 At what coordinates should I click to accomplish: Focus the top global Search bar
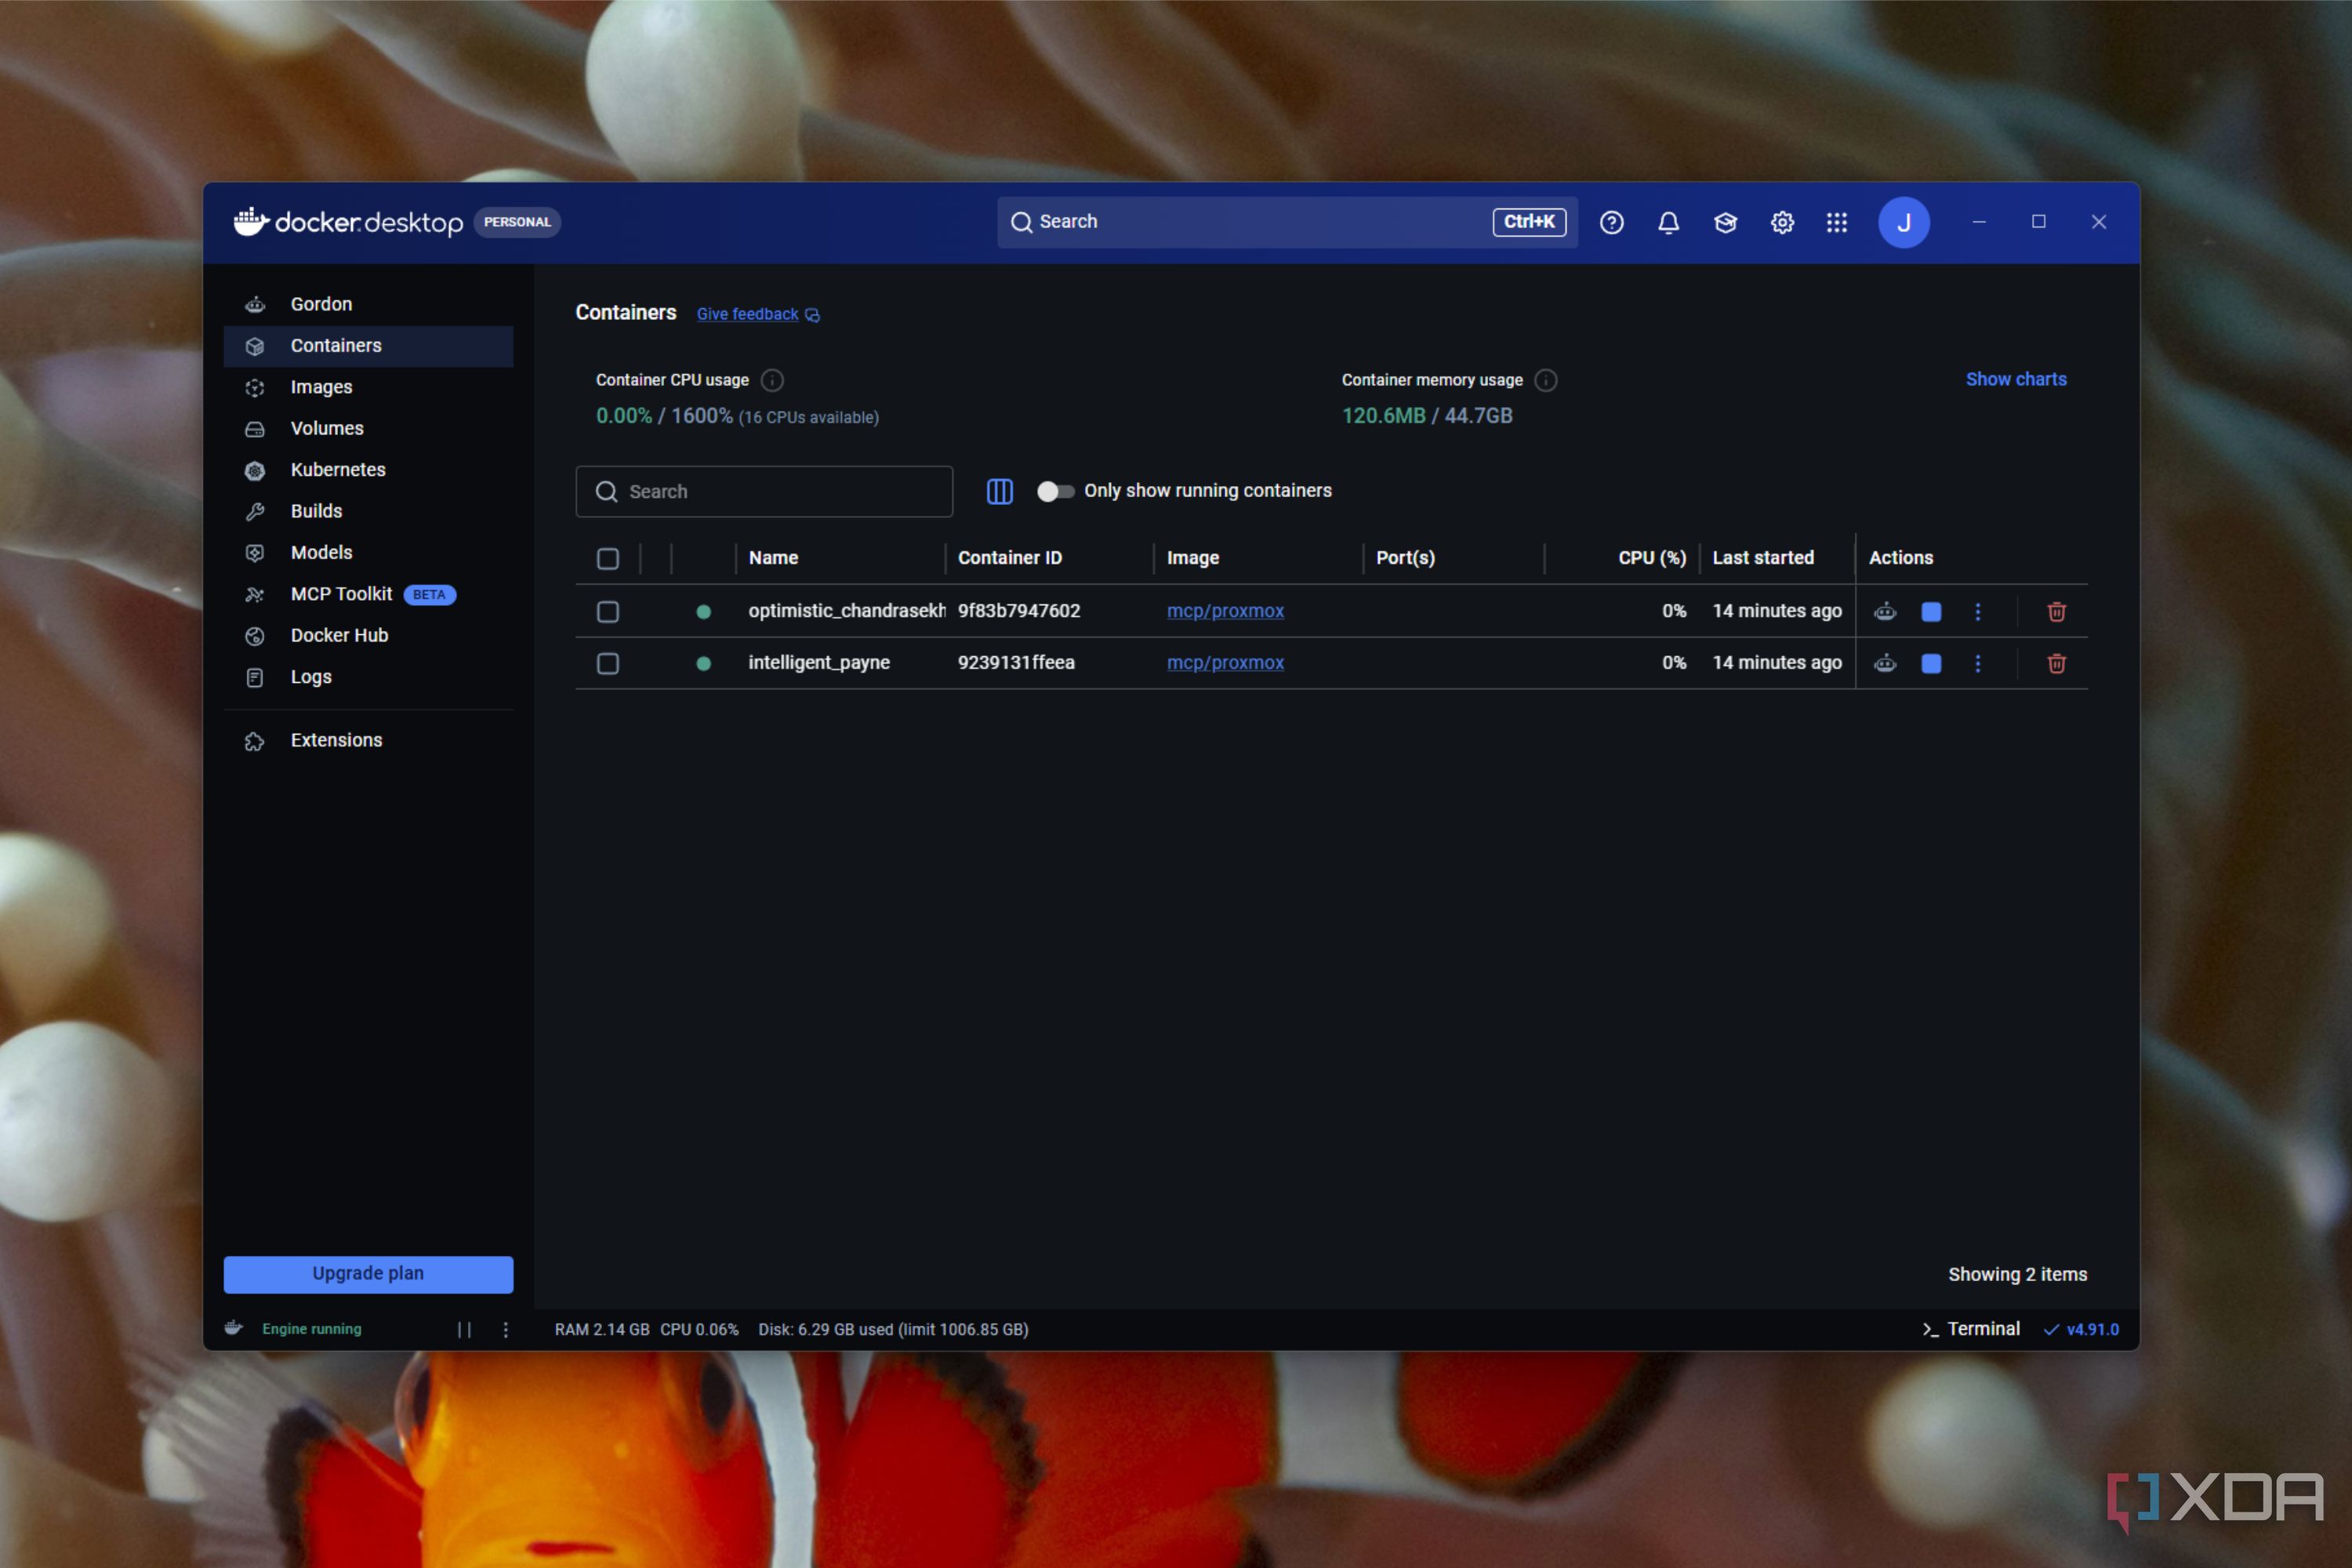pos(1287,222)
